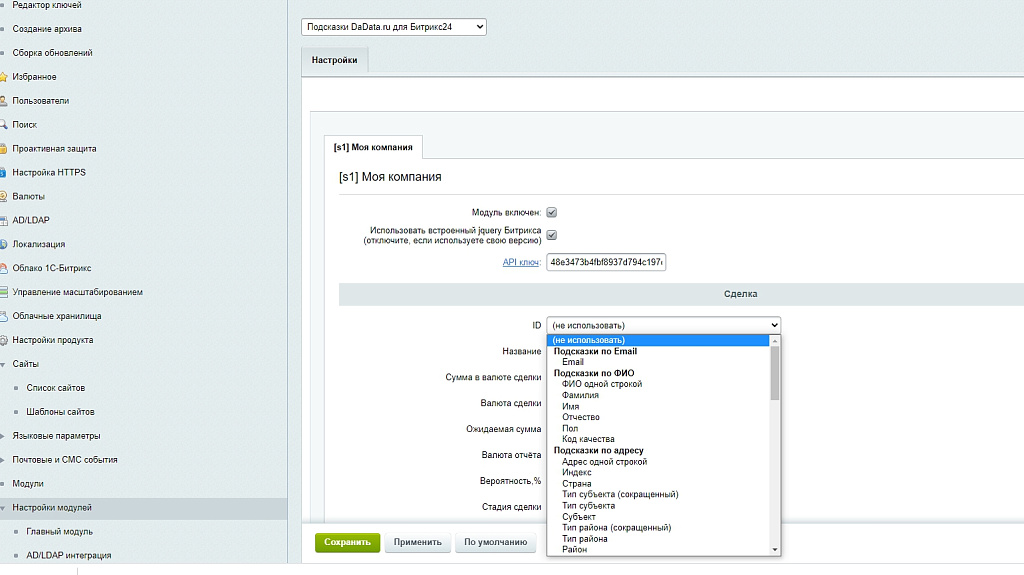Collapse the ID field dropdown
The width and height of the screenshot is (1024, 575).
pos(663,325)
